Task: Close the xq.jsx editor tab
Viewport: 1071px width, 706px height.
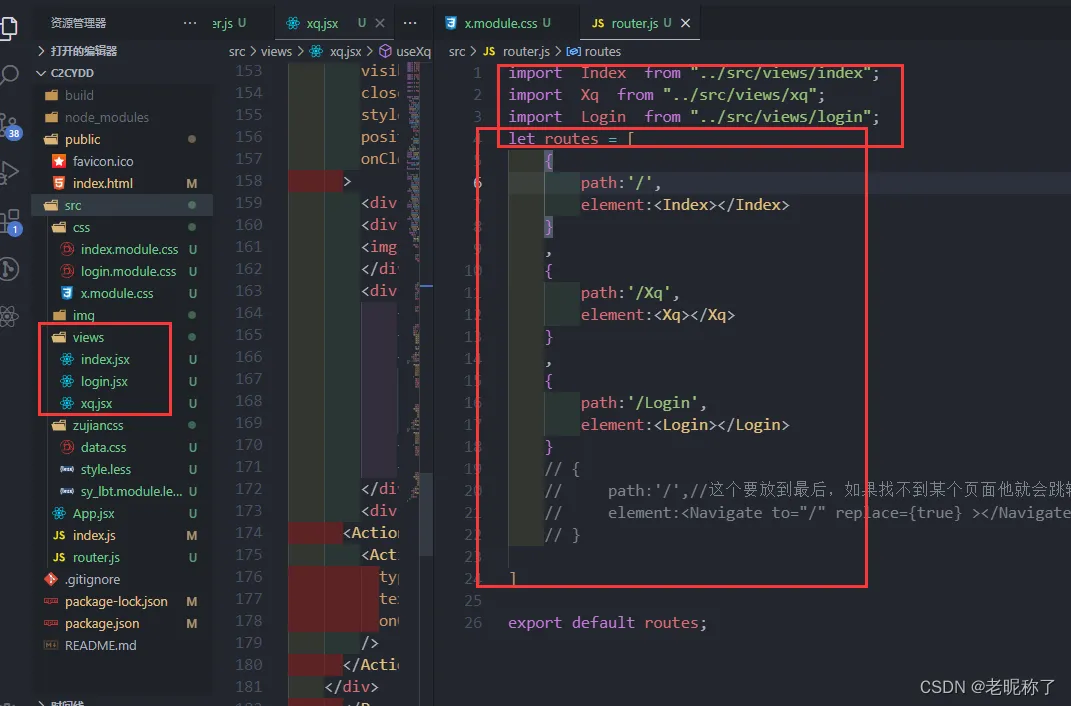Action: click(x=380, y=23)
